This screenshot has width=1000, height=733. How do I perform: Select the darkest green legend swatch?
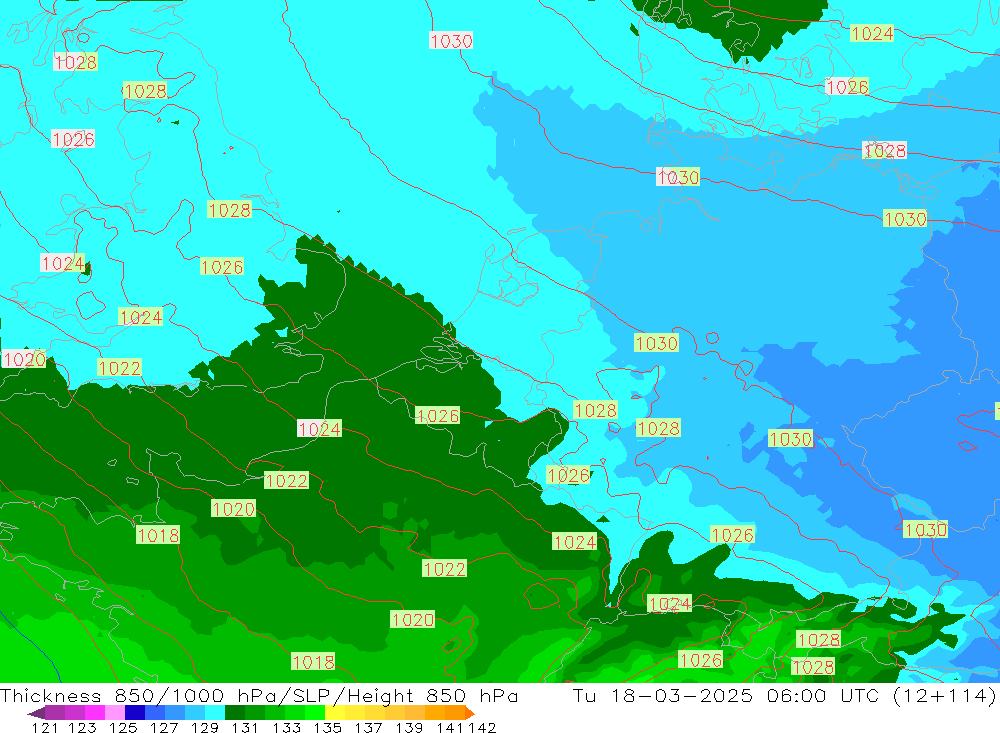(235, 713)
